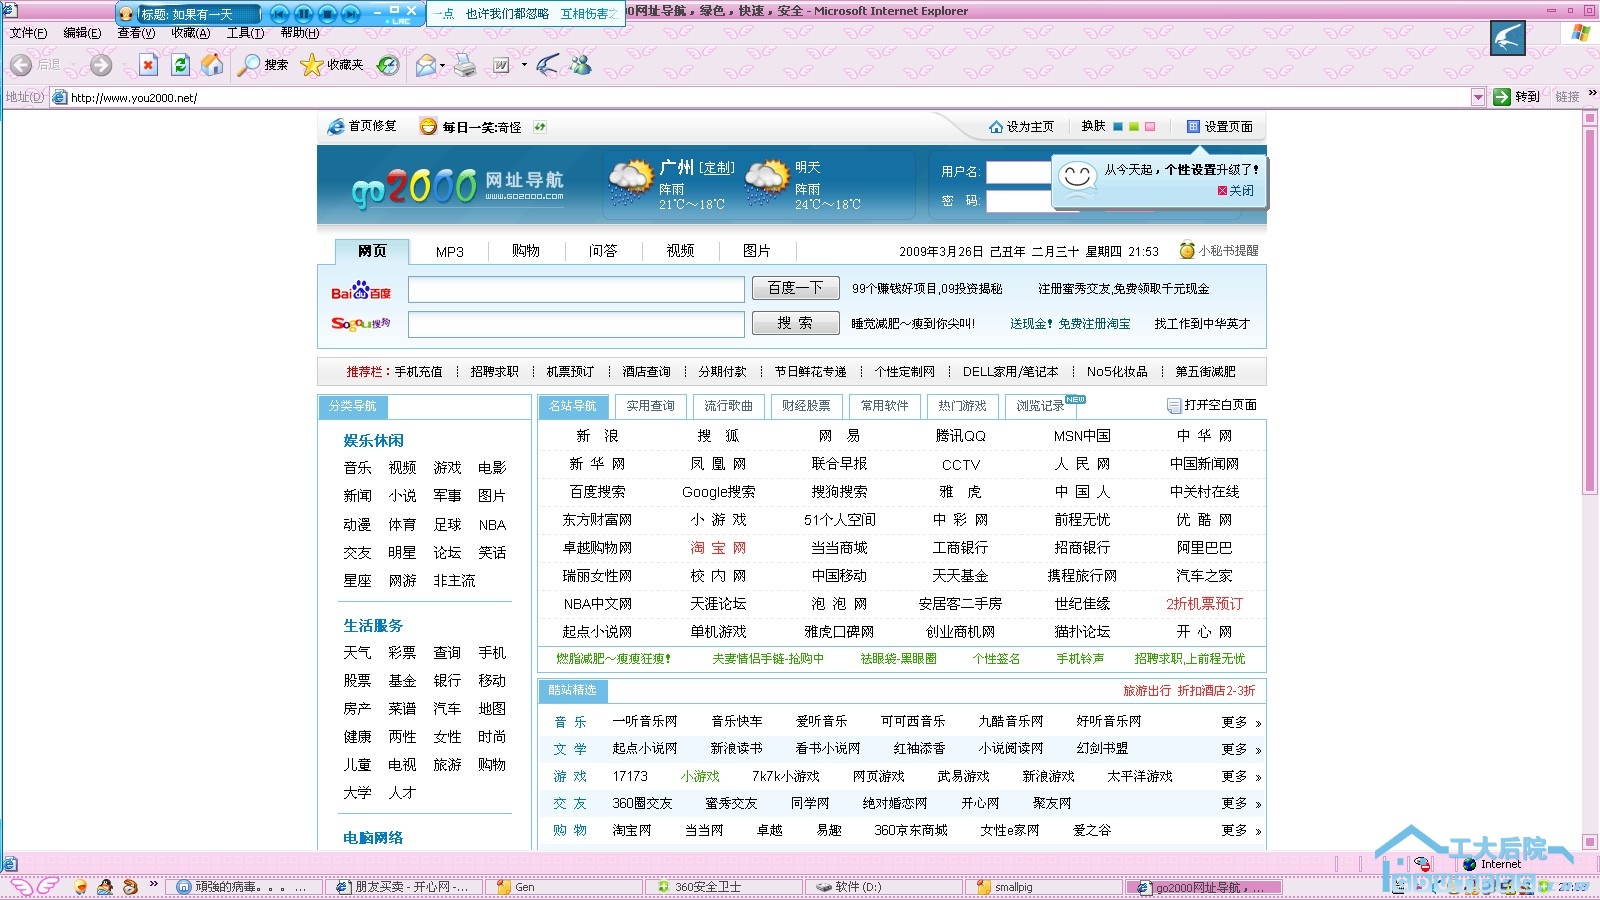Click the Refresh page toolbar icon
This screenshot has height=900, width=1600.
click(180, 65)
